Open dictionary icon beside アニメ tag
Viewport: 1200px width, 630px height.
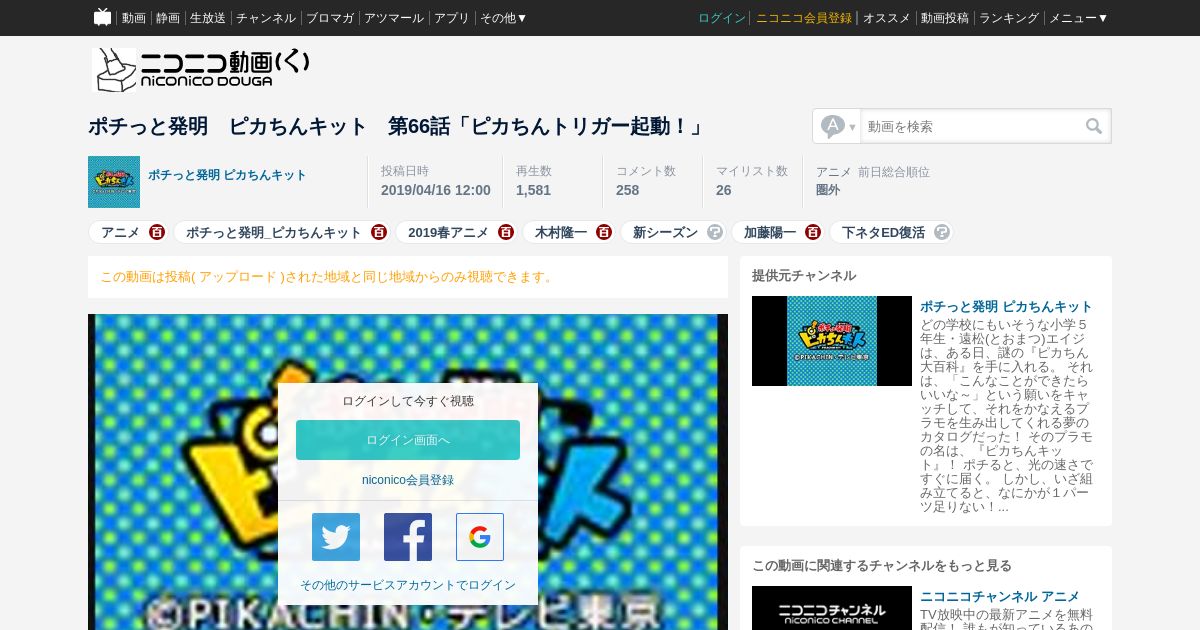tap(157, 232)
